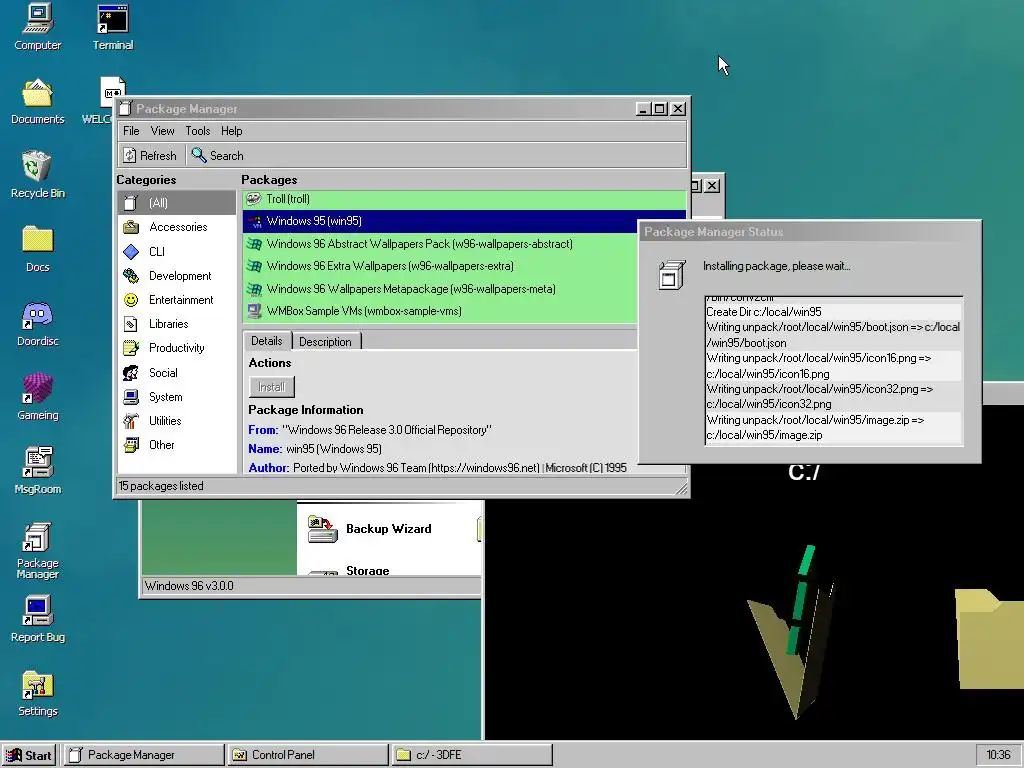
Task: Click the yellow folder in 3DFE window
Action: 989,638
